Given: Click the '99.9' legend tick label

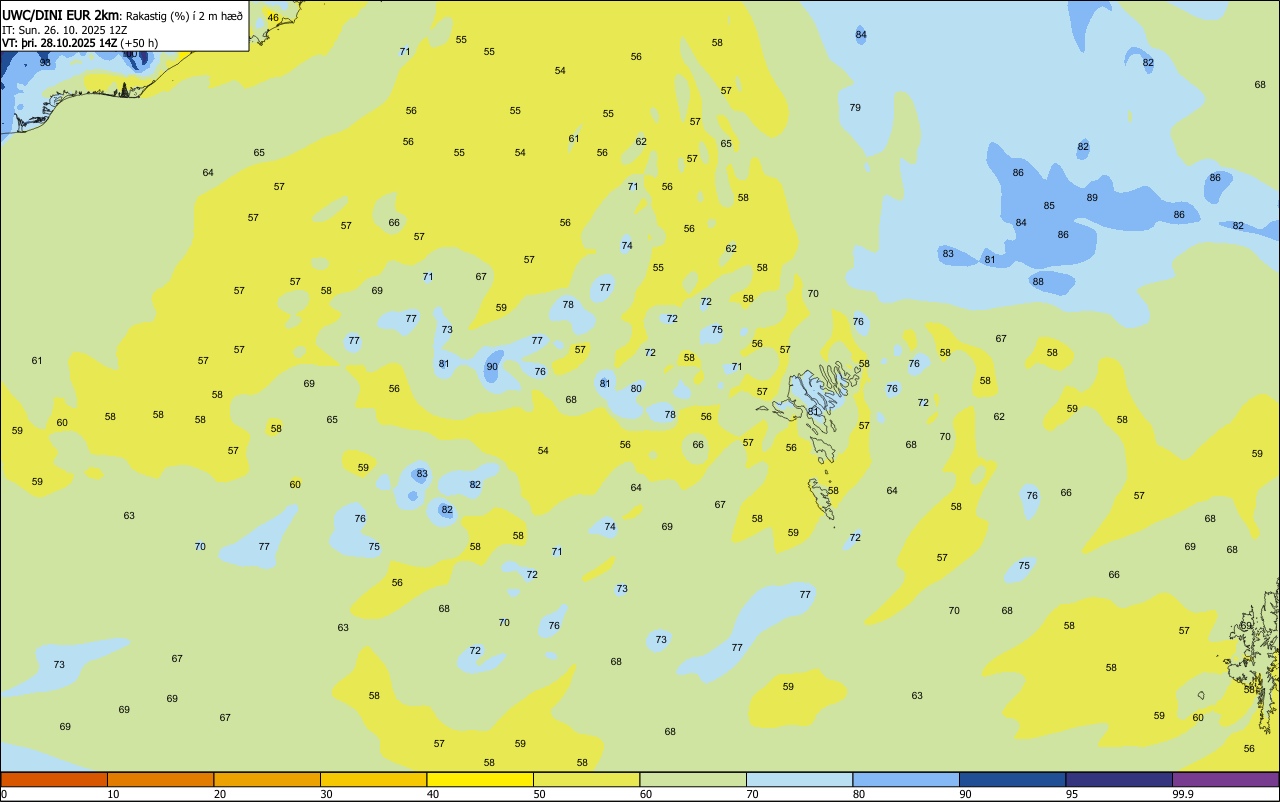Looking at the screenshot, I should coord(1183,794).
